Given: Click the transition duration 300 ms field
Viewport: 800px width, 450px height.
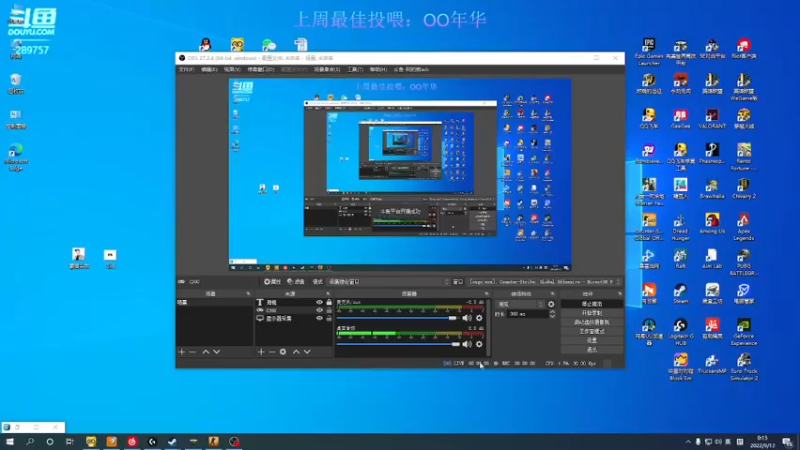Looking at the screenshot, I should coord(527,314).
